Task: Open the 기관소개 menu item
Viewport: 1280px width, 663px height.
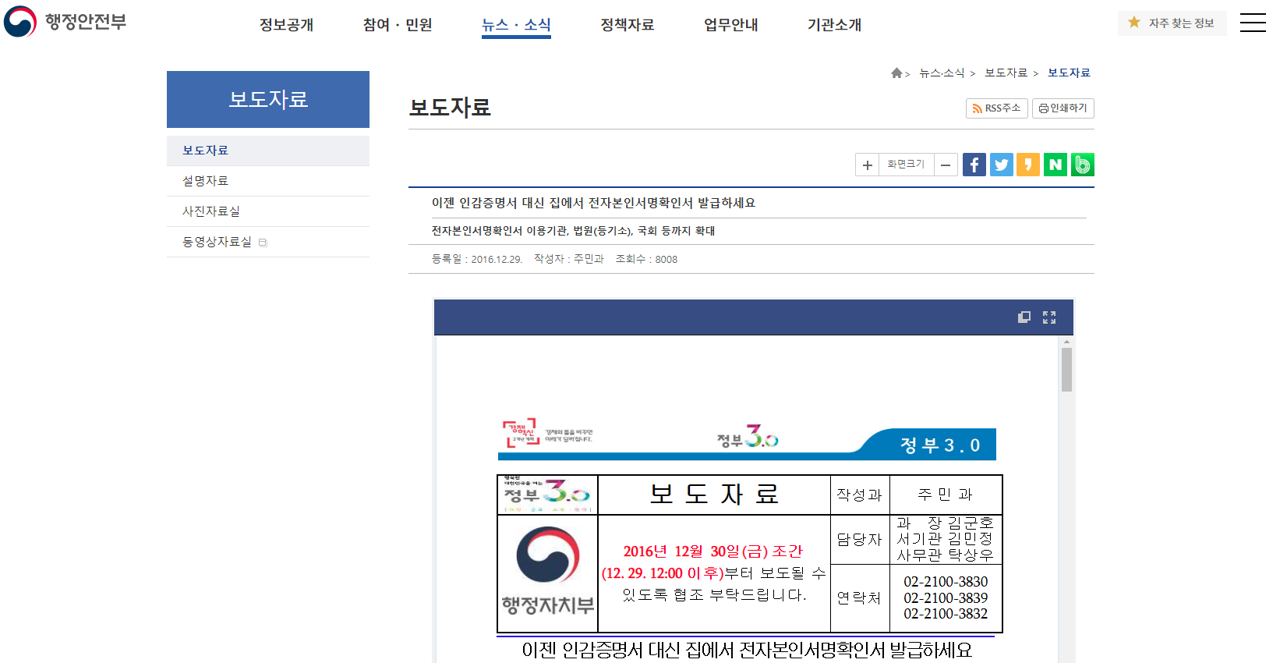Action: [x=835, y=25]
